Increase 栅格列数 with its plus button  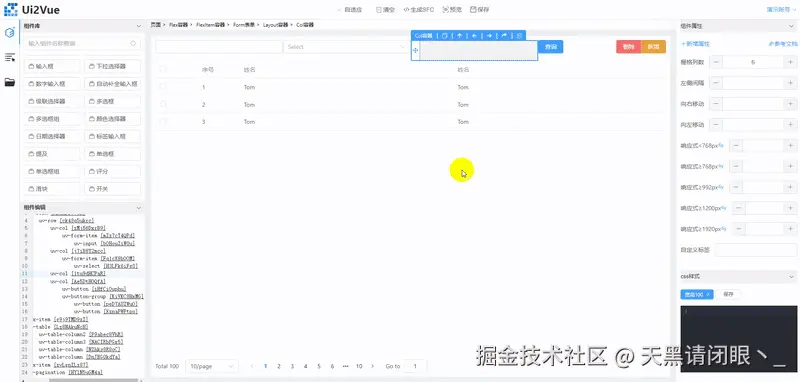coord(790,62)
